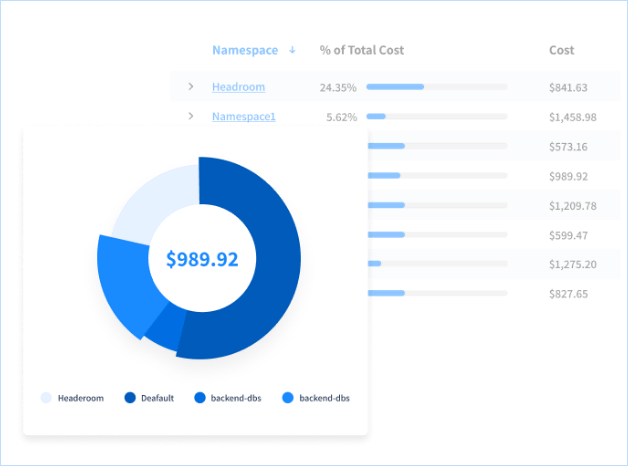Viewport: 628px width, 466px height.
Task: Expand the Headroom row chevron
Action: pos(190,87)
